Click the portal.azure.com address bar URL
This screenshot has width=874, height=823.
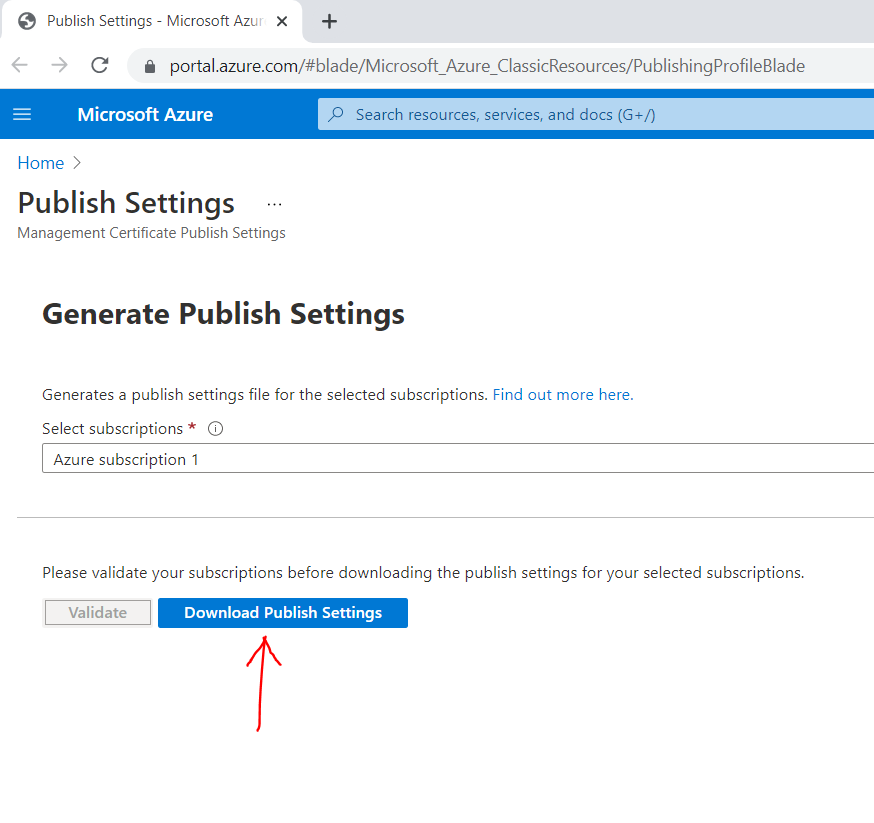tap(487, 66)
